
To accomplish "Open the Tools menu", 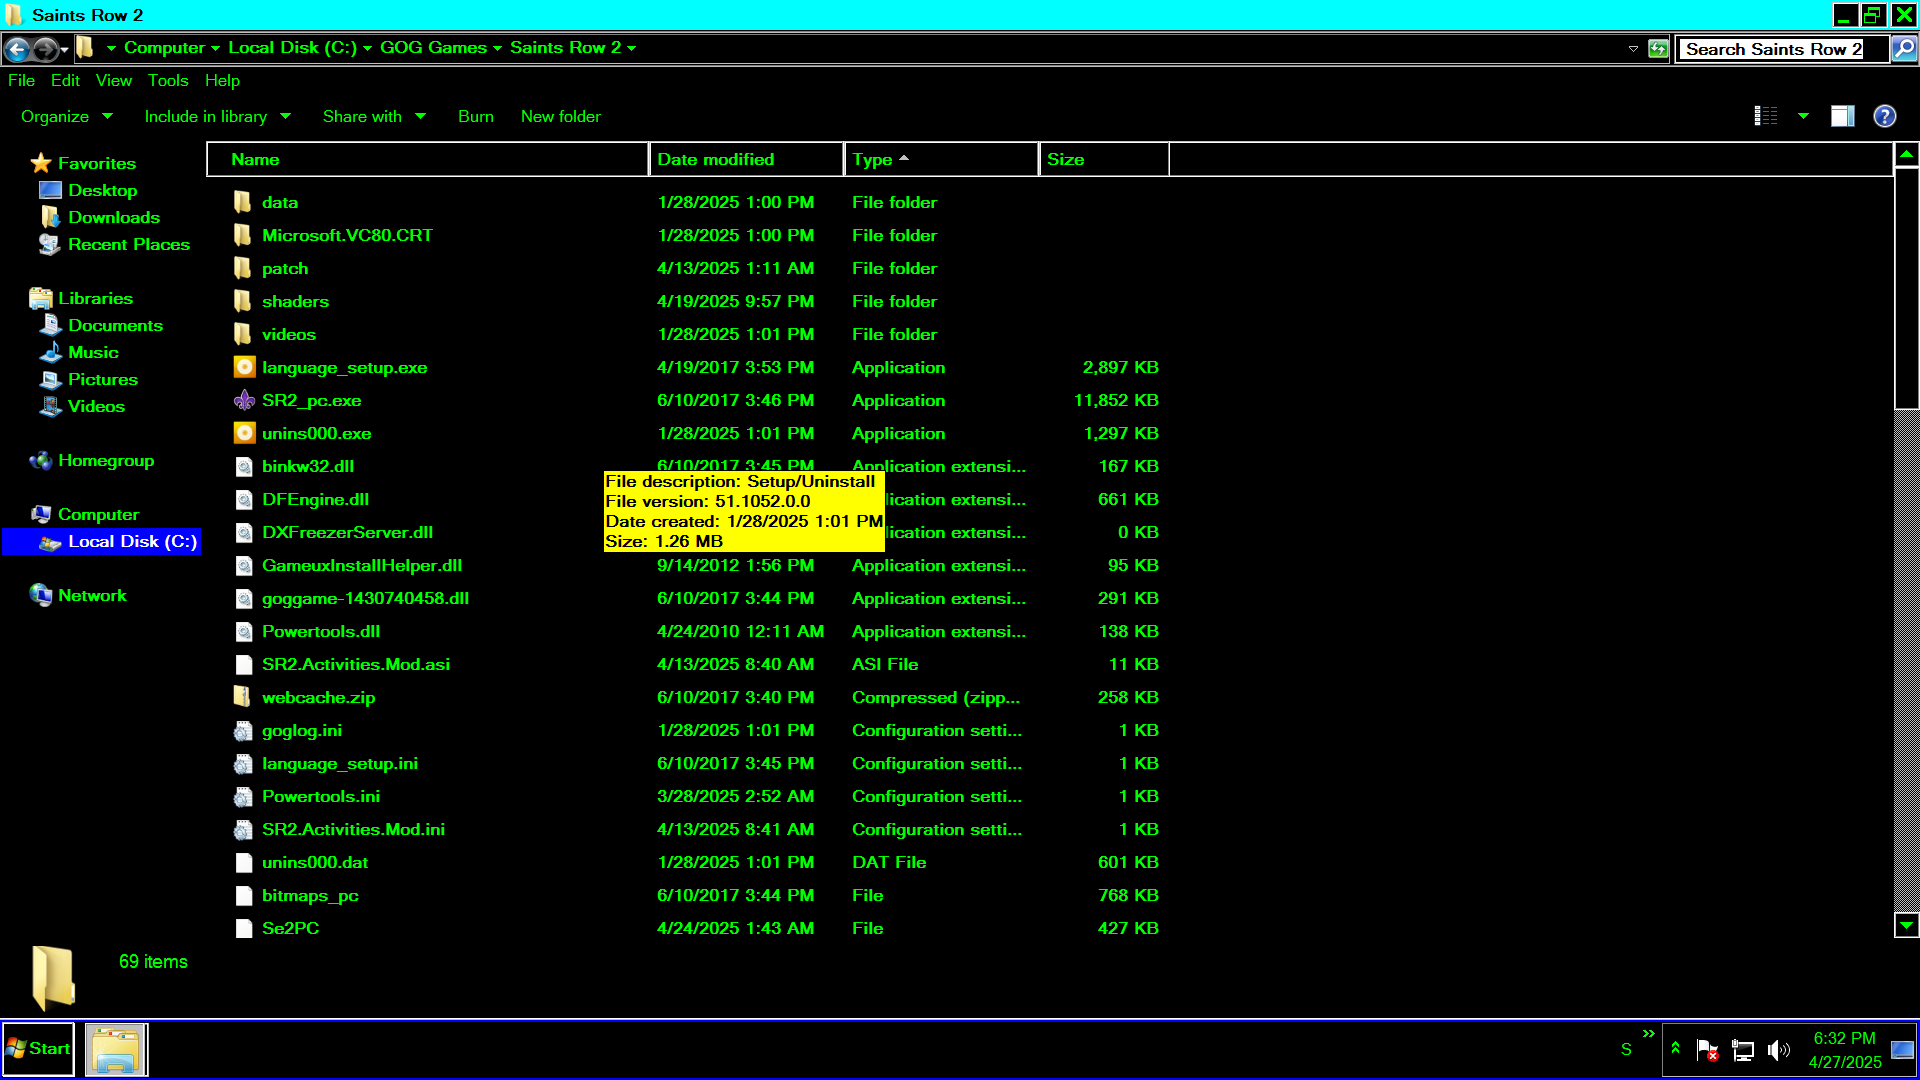I will [x=168, y=81].
